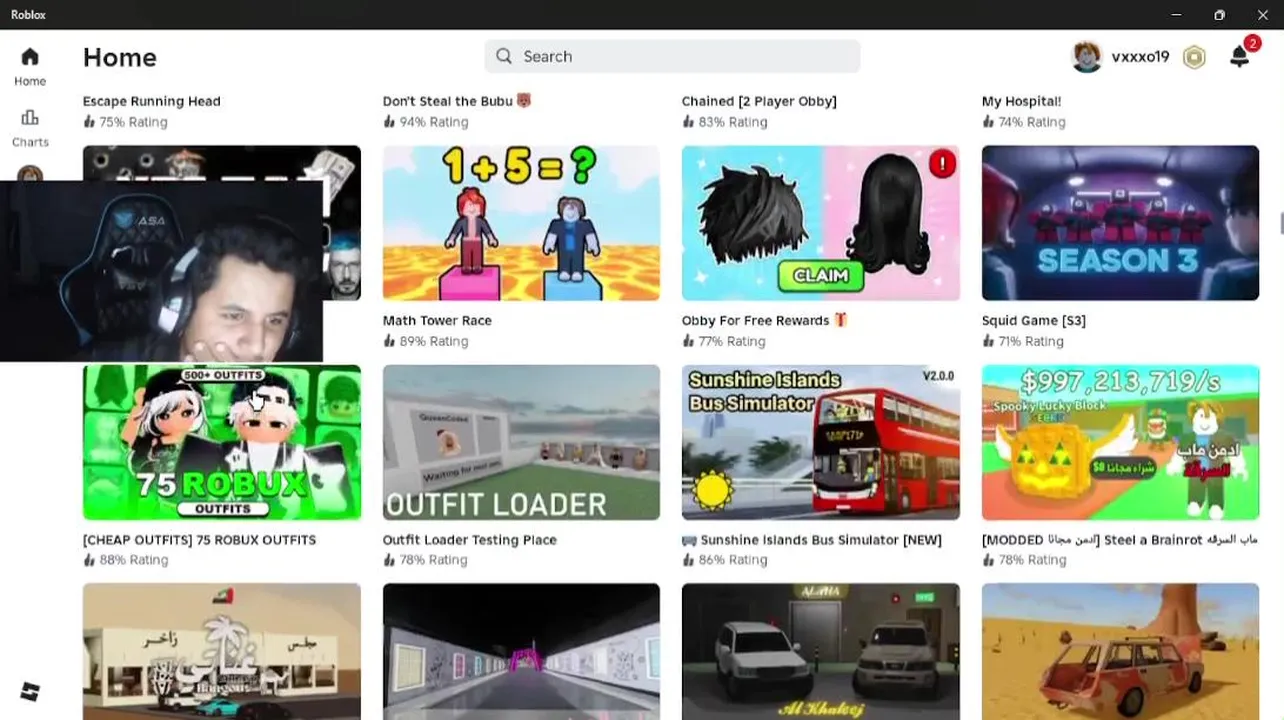Click Chained [2 Player Obby] title
The image size is (1284, 720).
[x=759, y=101]
